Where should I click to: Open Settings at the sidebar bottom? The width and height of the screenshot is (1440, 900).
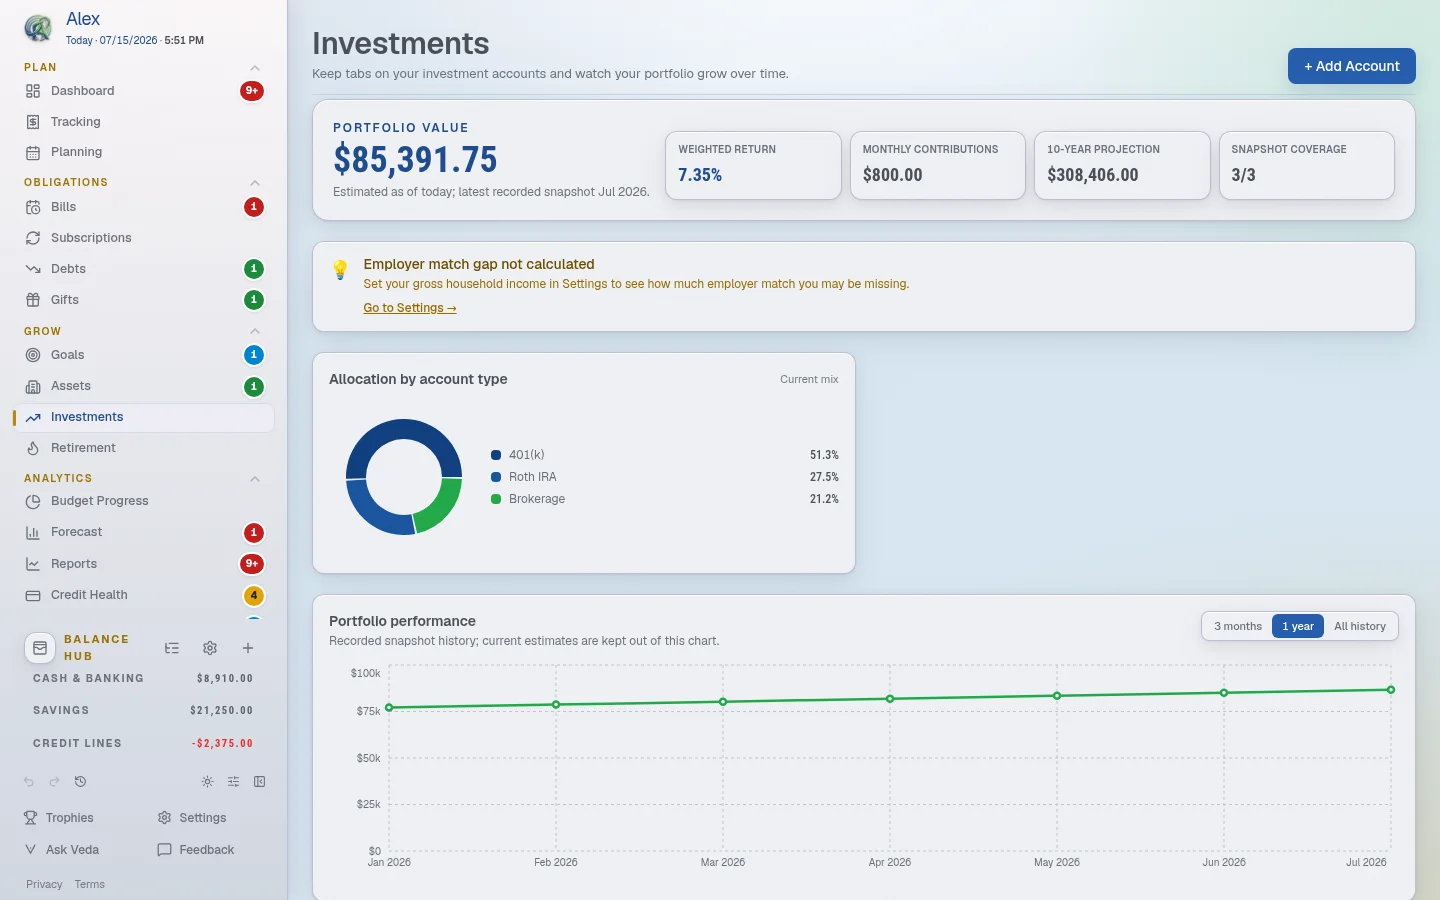point(192,818)
